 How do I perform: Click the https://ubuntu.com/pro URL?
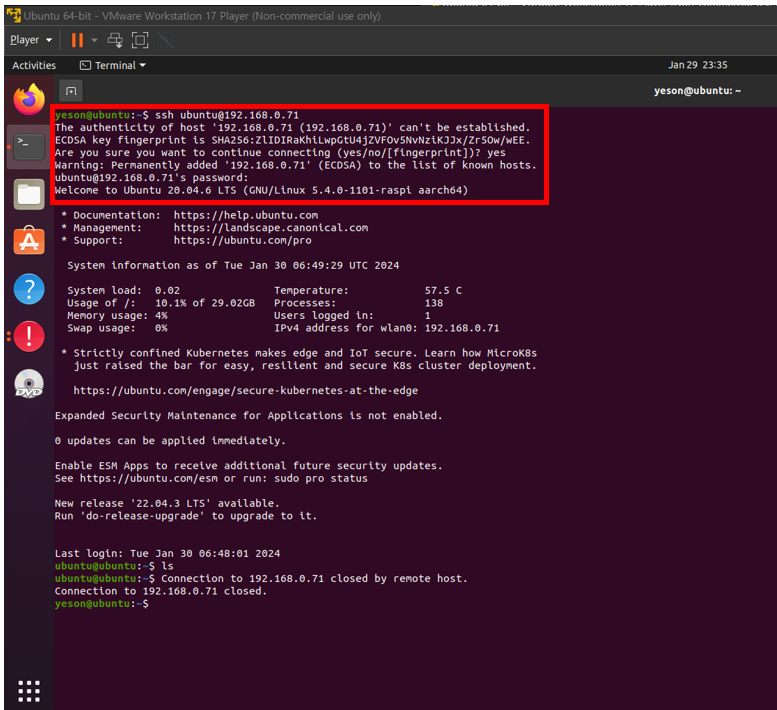click(242, 240)
